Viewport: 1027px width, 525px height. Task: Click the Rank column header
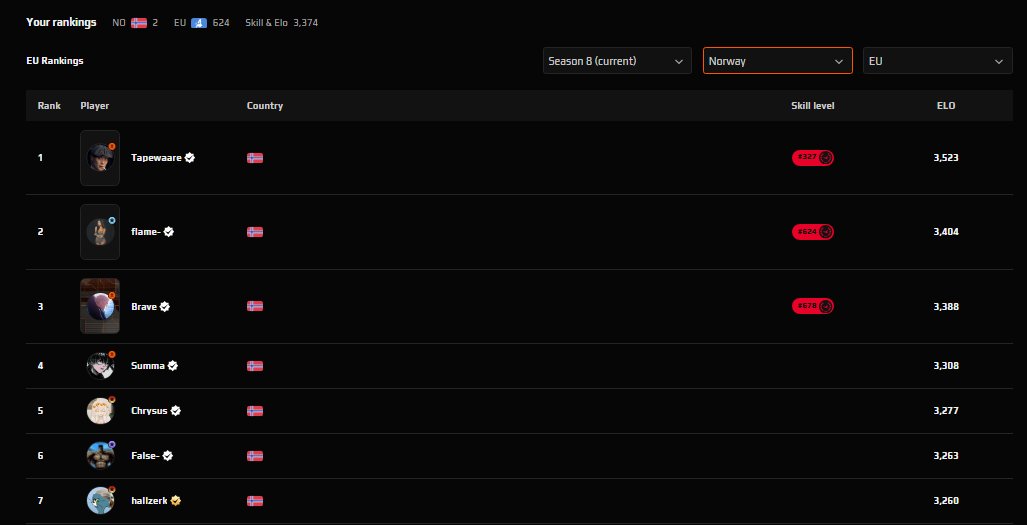(49, 105)
